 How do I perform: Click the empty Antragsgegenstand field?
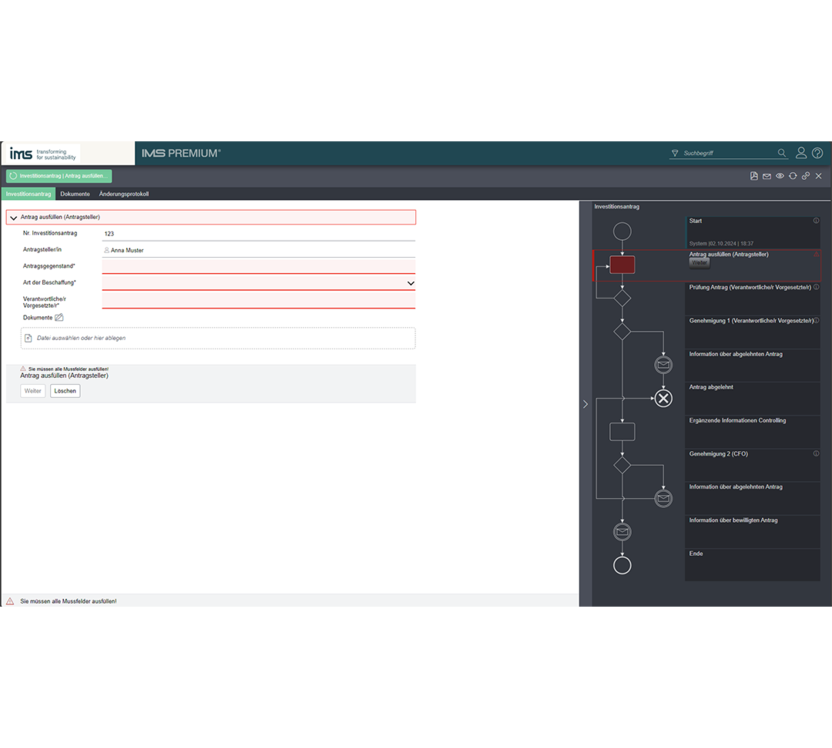[258, 266]
